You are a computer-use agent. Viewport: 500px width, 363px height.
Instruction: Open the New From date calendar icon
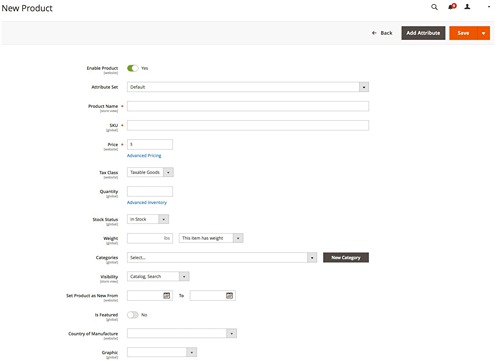167,295
